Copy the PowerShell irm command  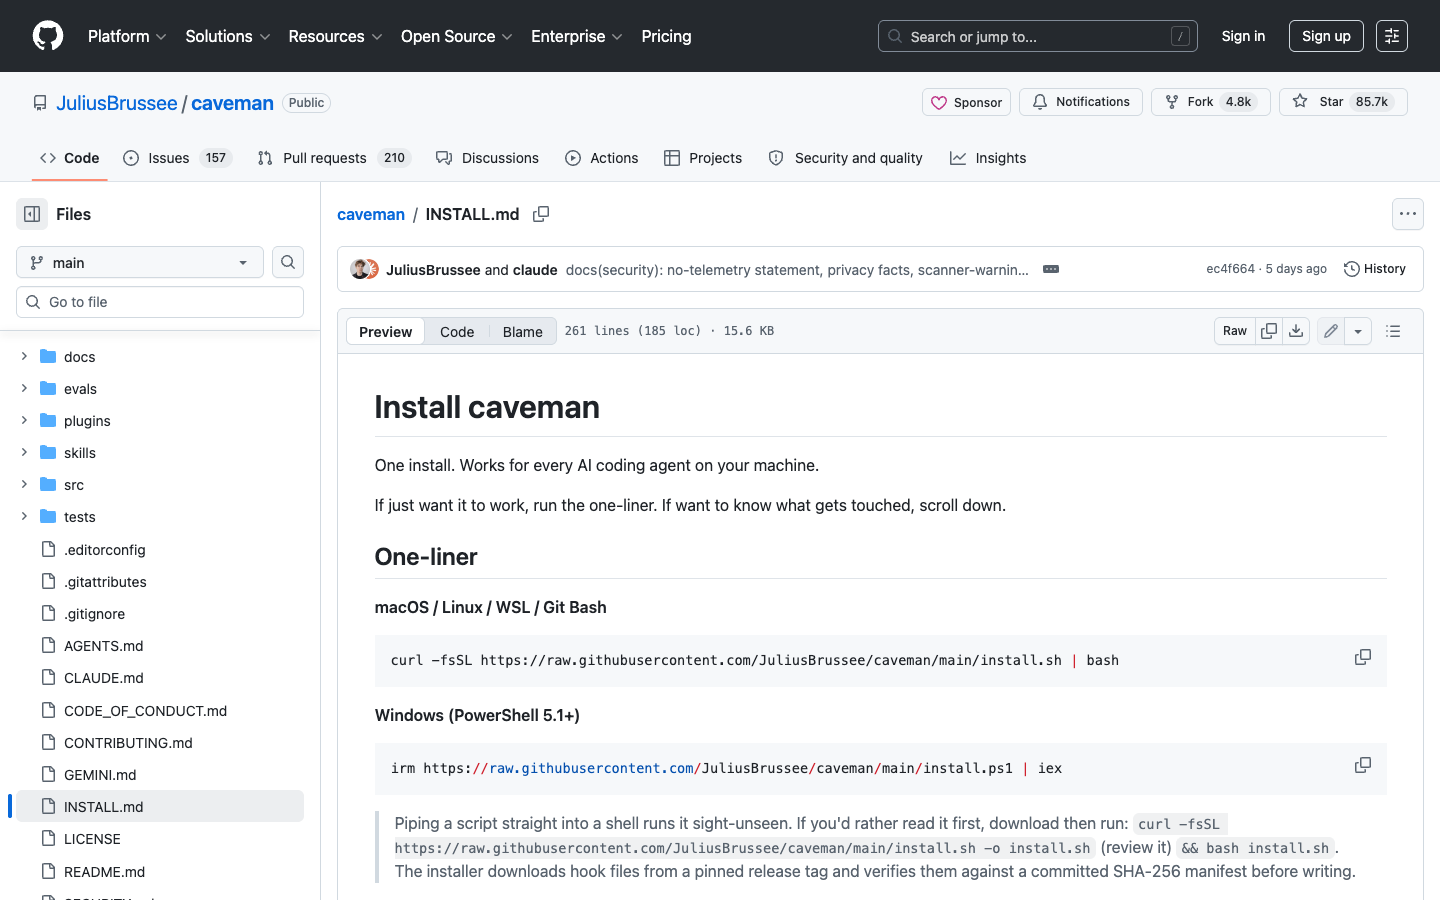[1363, 765]
